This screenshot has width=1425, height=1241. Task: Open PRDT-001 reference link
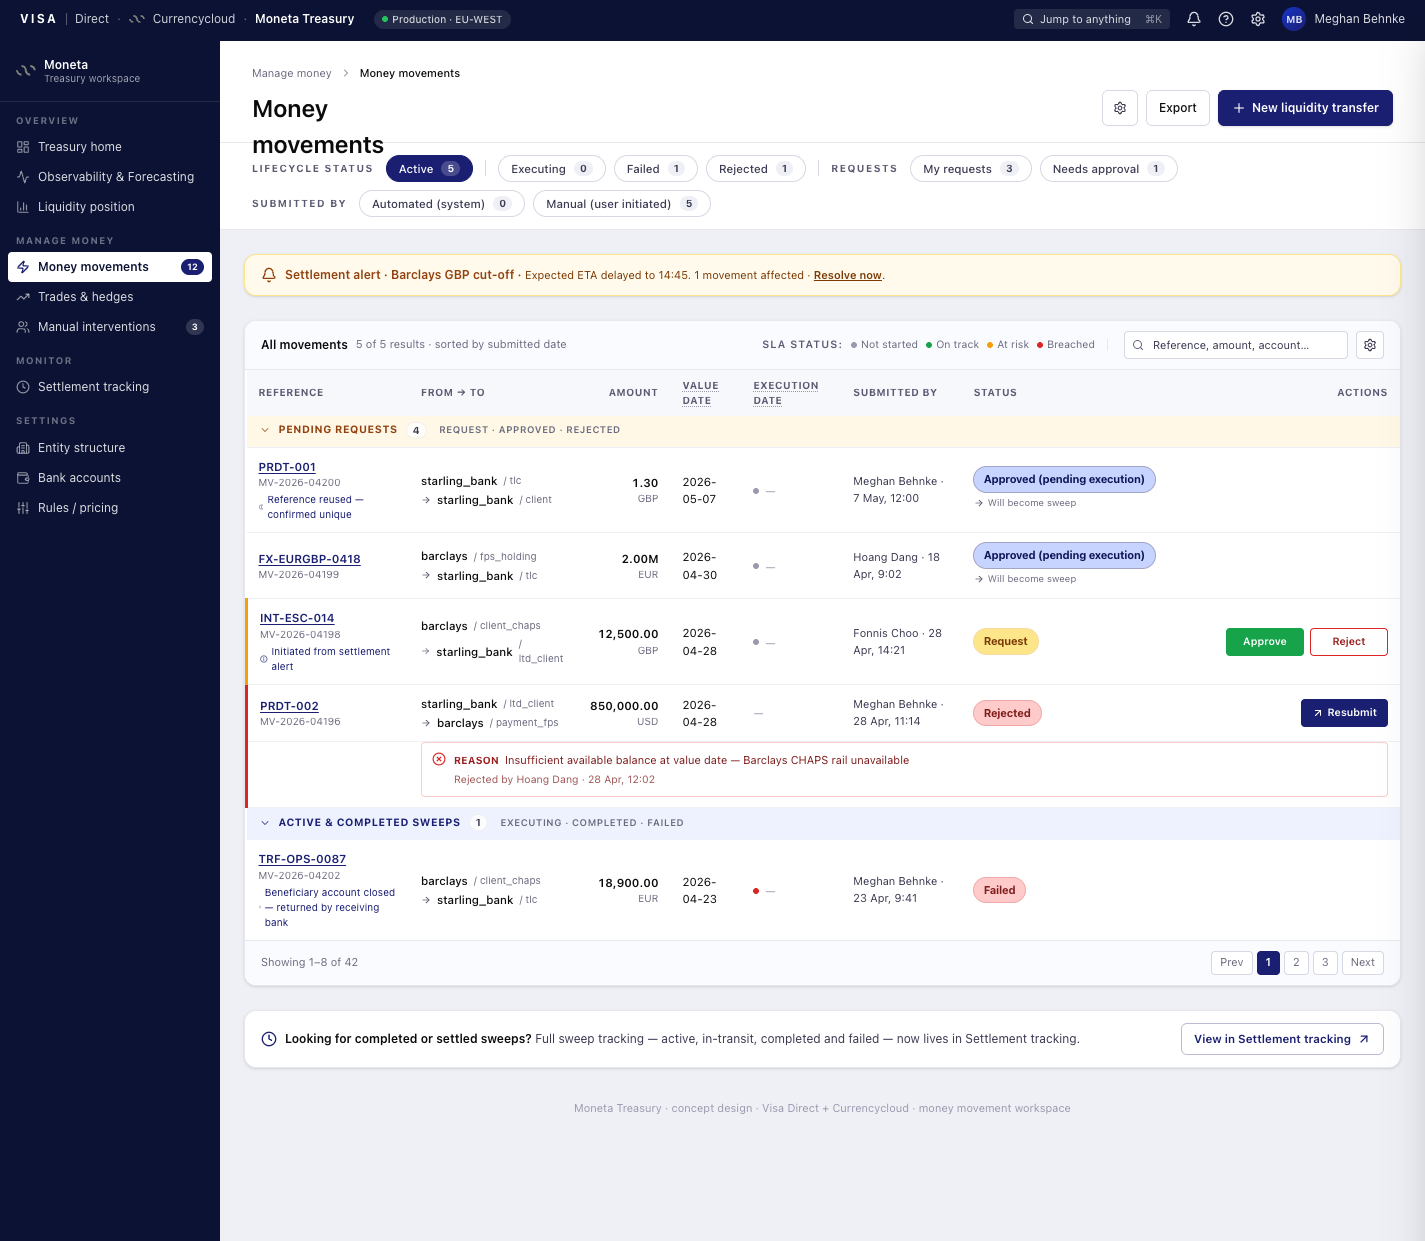(x=287, y=467)
